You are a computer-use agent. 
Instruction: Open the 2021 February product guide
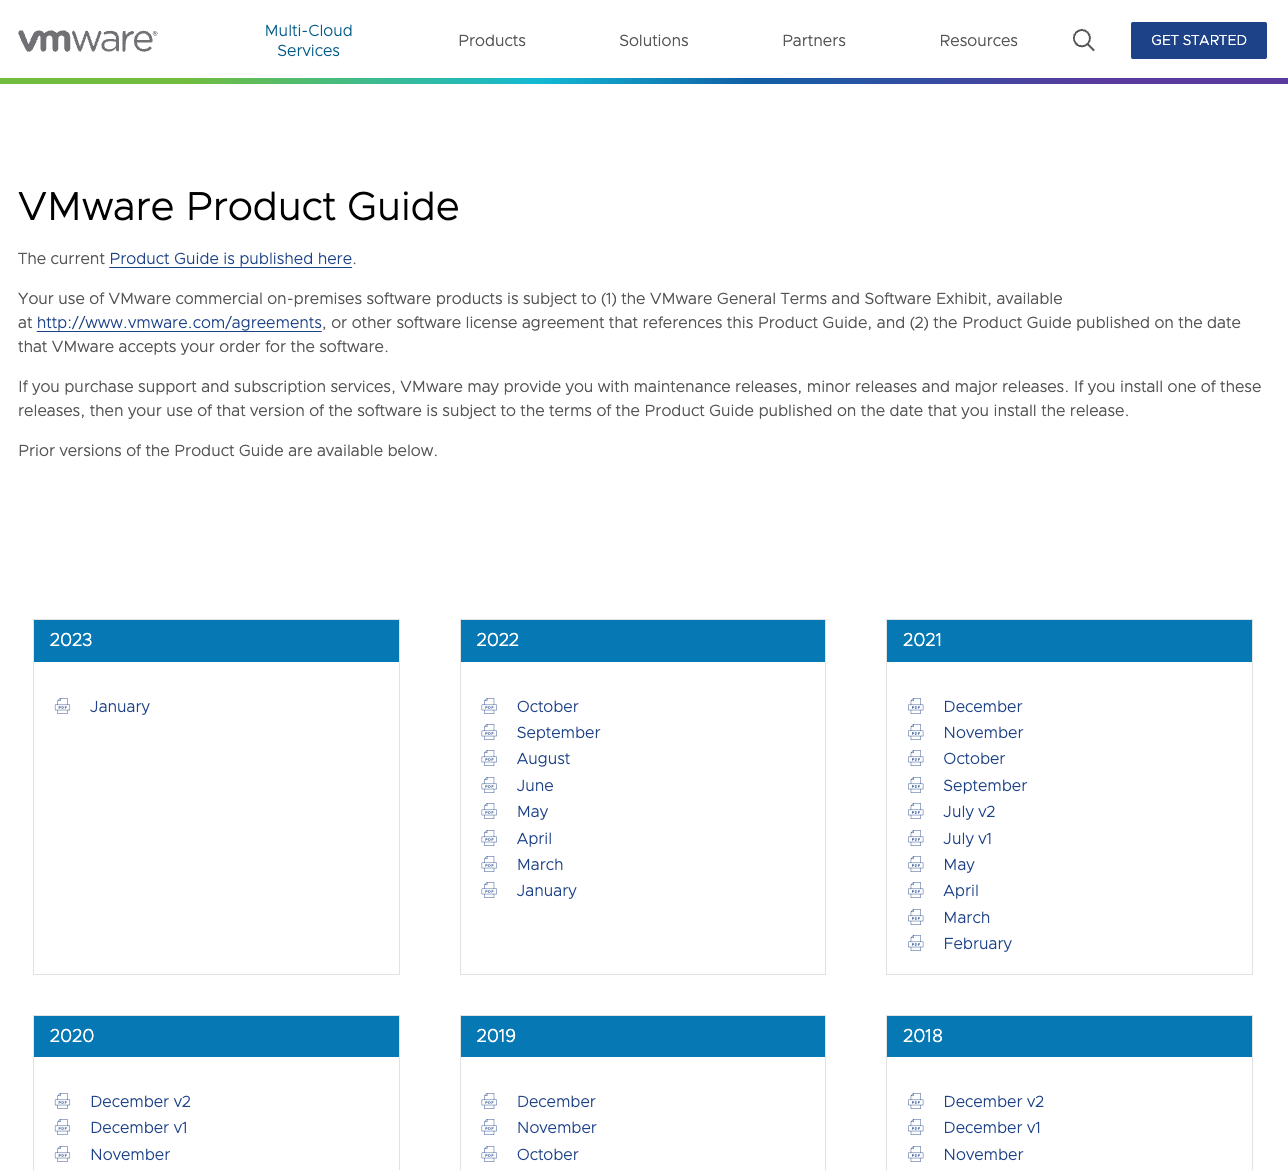point(977,943)
